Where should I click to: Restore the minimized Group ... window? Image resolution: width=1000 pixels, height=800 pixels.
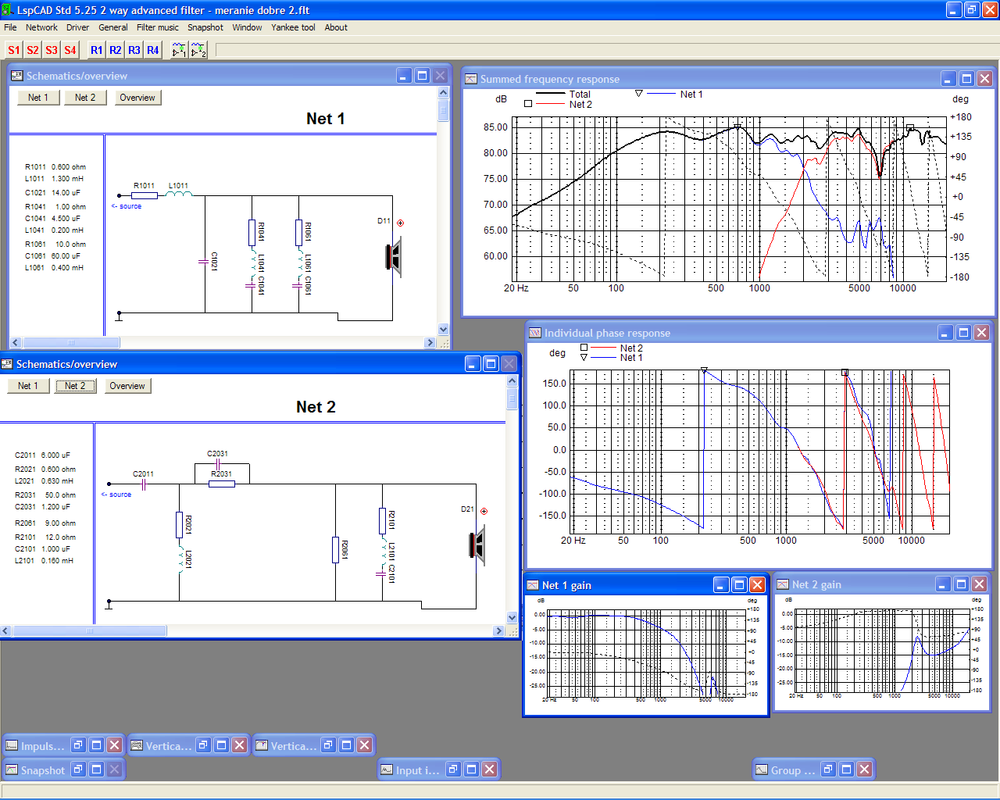[828, 769]
